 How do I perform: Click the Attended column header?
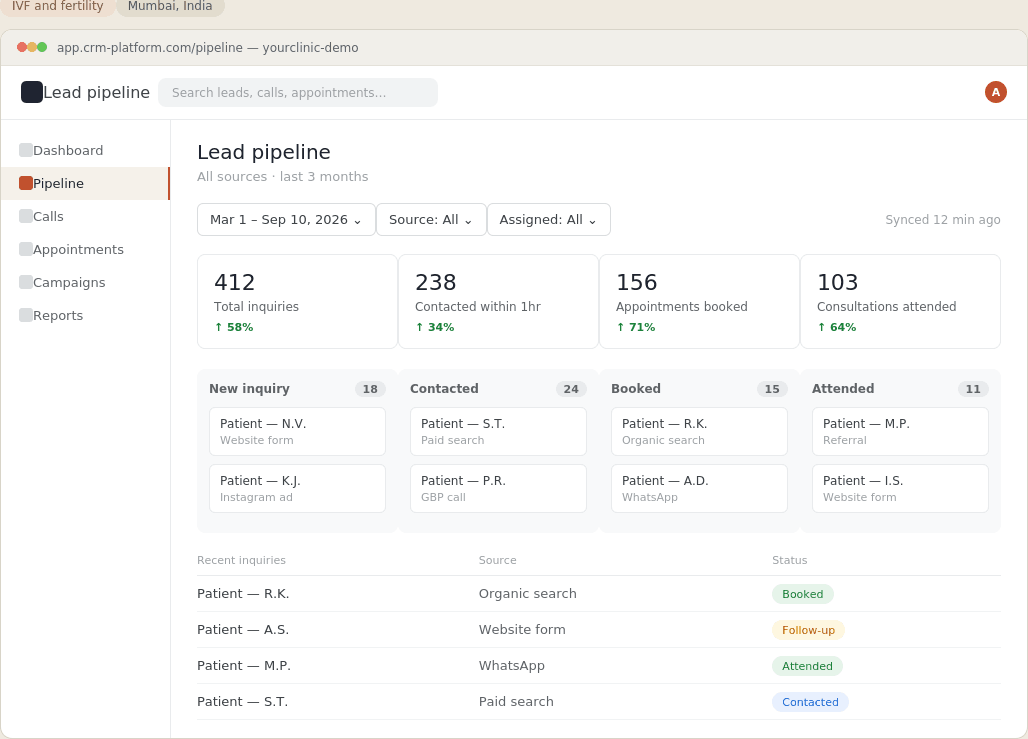pyautogui.click(x=842, y=389)
